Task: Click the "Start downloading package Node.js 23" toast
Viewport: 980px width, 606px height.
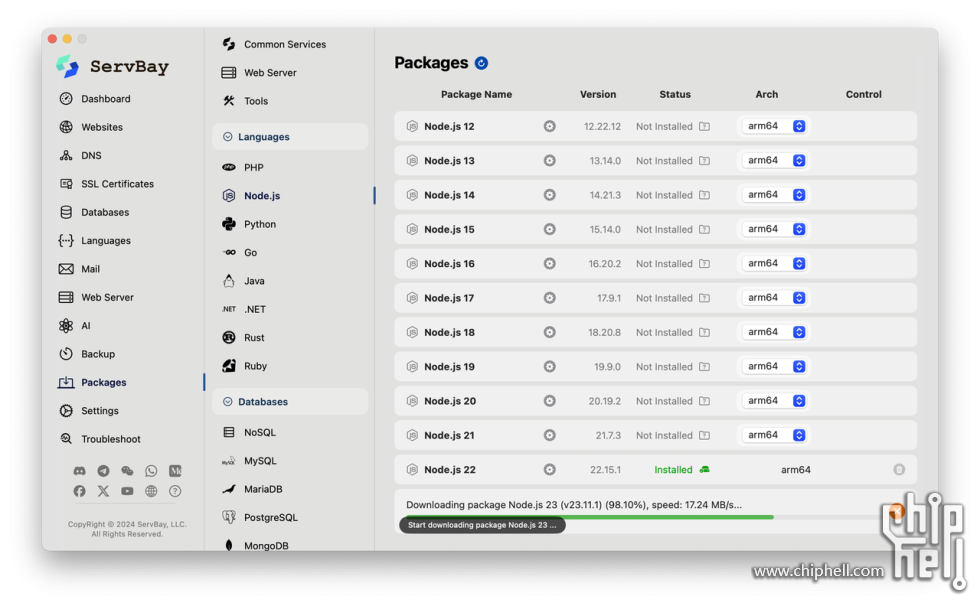Action: (x=482, y=525)
